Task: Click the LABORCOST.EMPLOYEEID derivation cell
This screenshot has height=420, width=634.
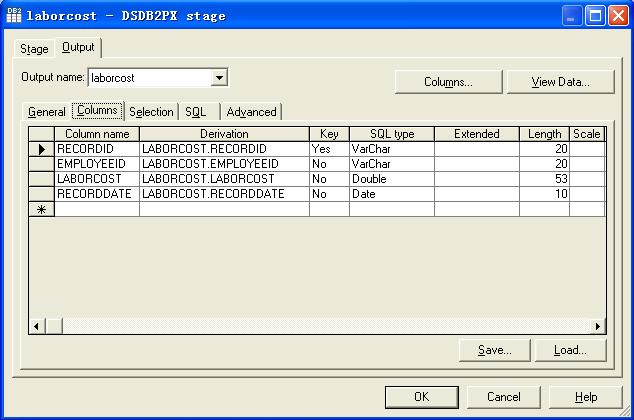Action: (x=224, y=164)
